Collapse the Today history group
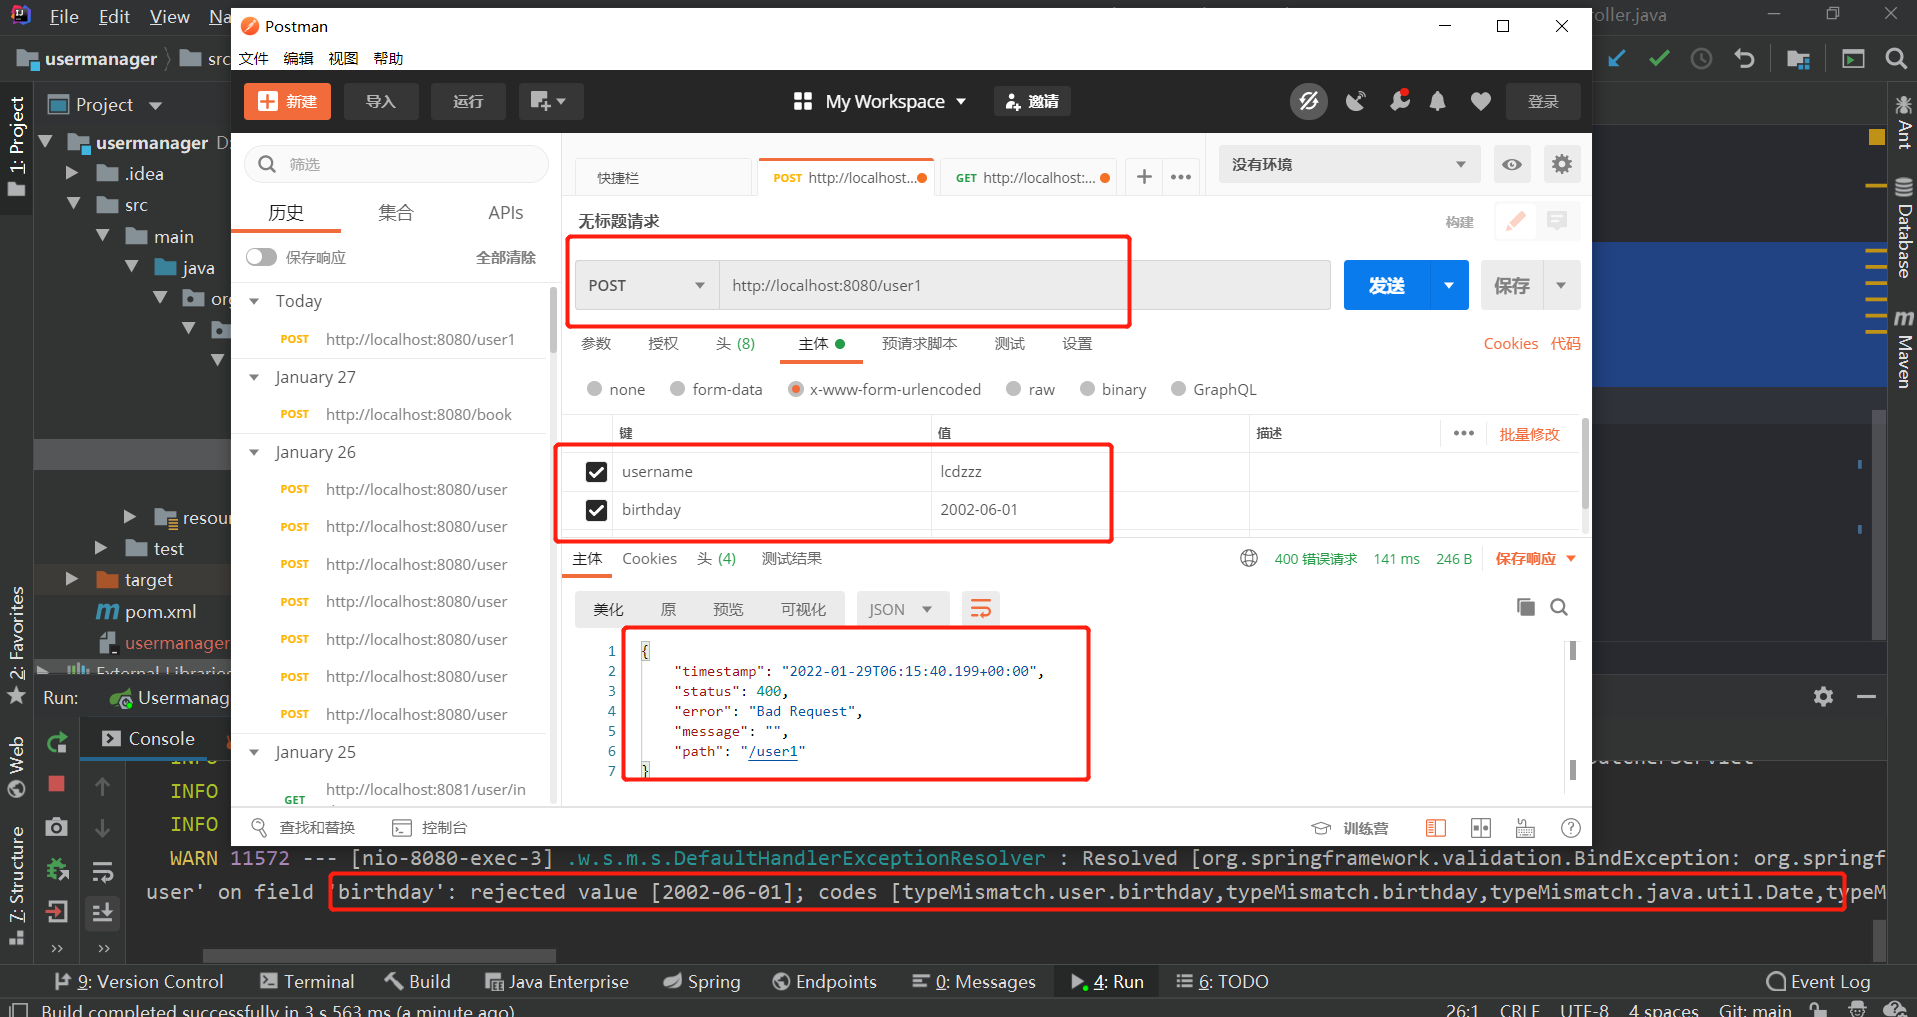Image resolution: width=1917 pixels, height=1017 pixels. (254, 301)
